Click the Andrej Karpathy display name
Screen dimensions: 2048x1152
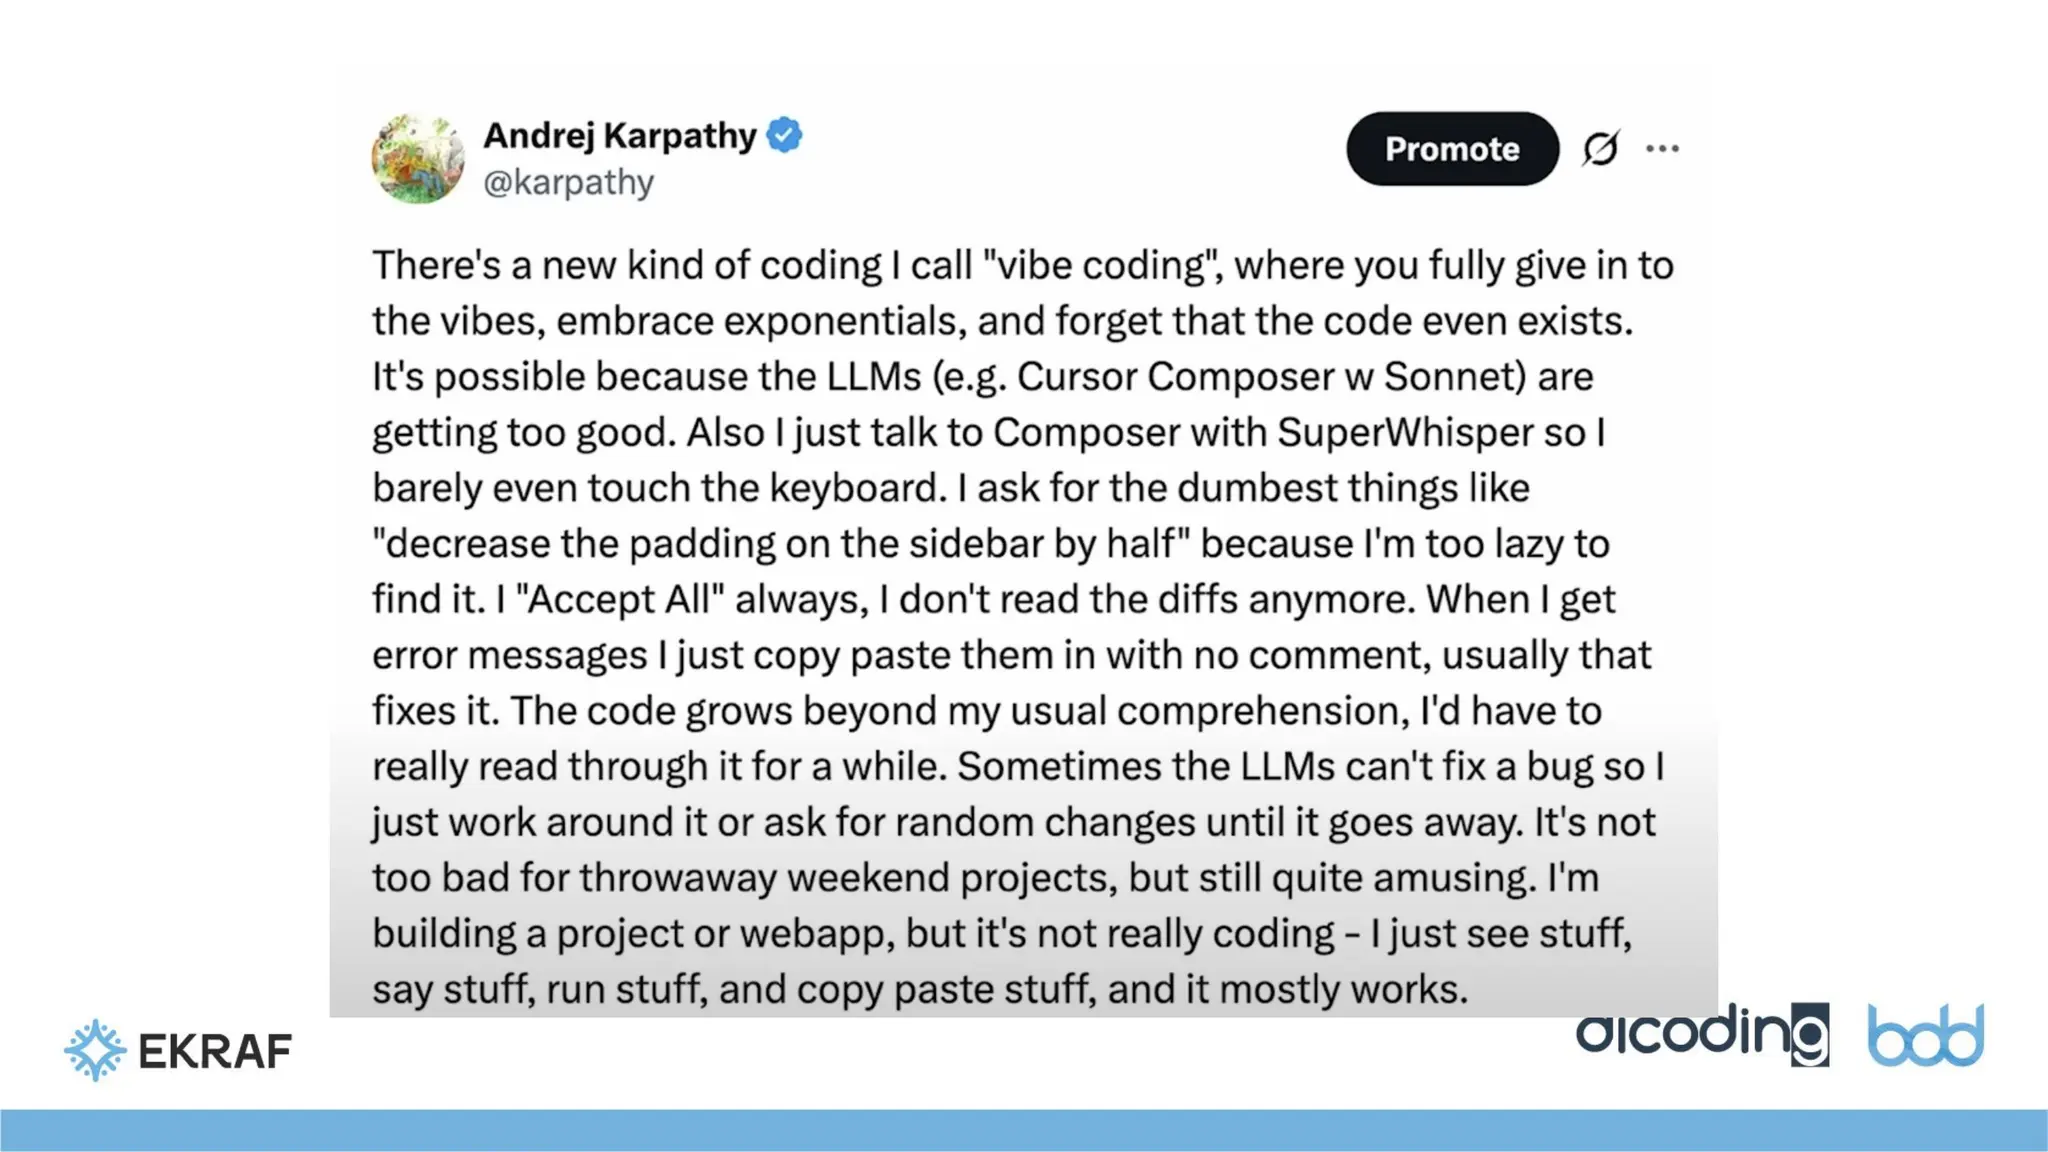click(x=620, y=135)
